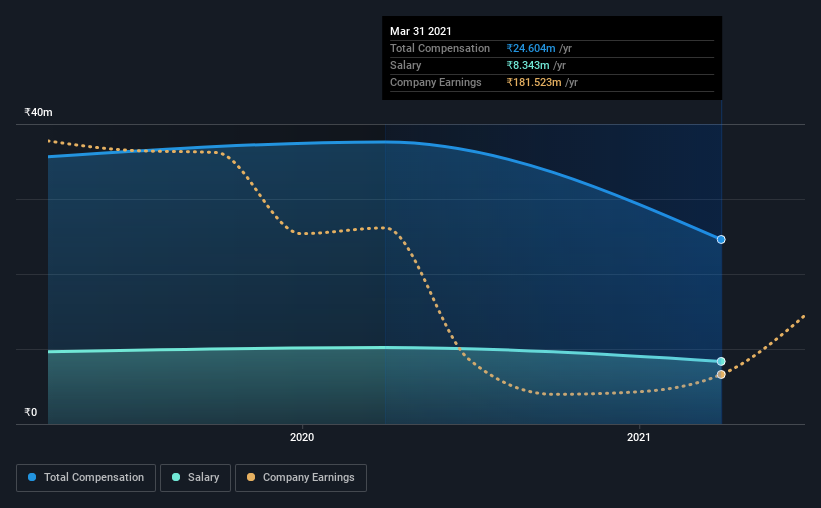
Task: Click the 2020 x-axis label
Action: (302, 437)
